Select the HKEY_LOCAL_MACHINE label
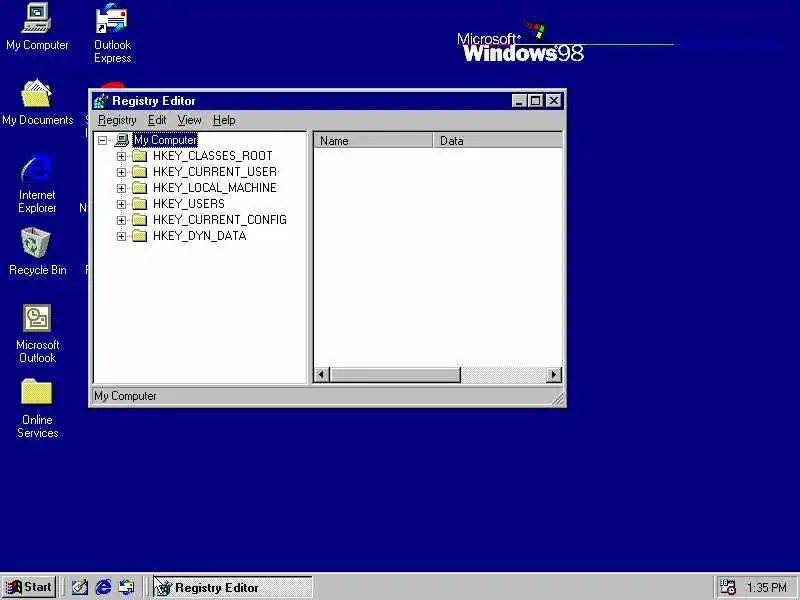800x600 pixels. click(215, 188)
